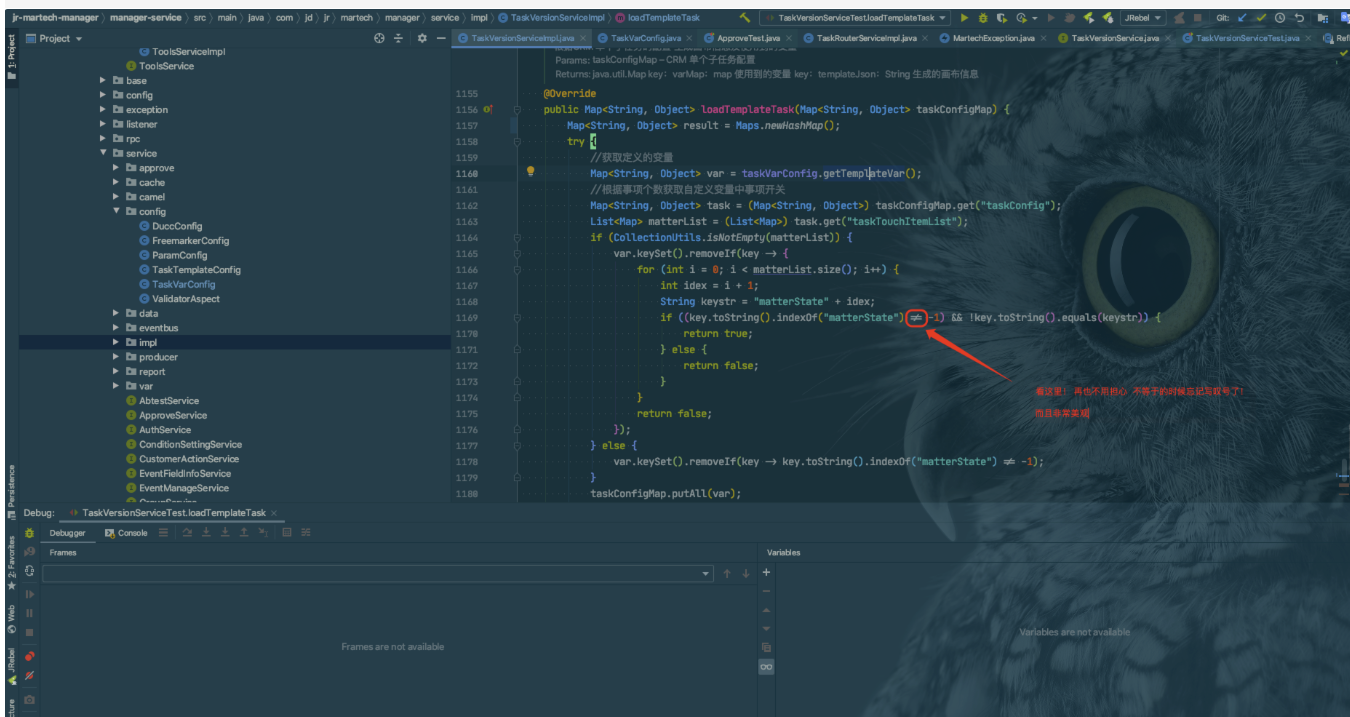Open the JRebel dropdown in the toolbar
This screenshot has width=1350, height=717.
coord(1142,18)
